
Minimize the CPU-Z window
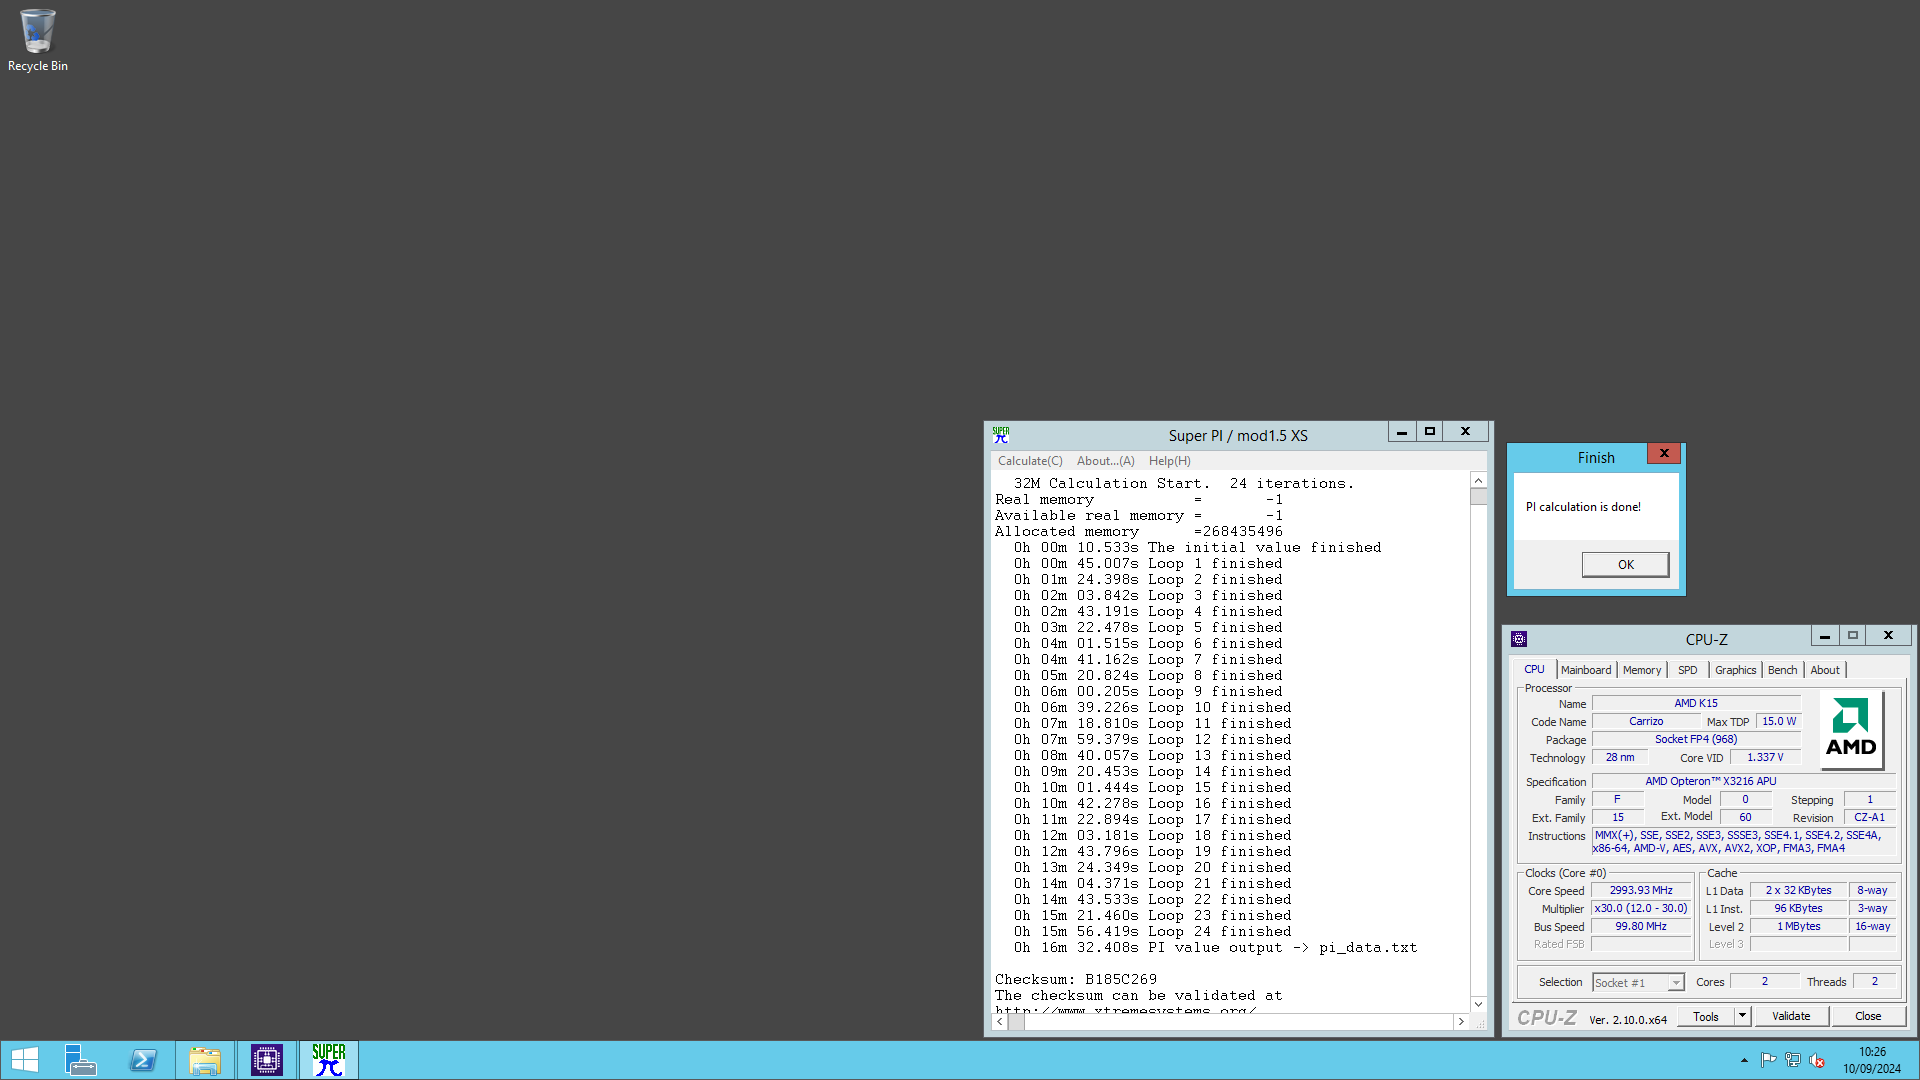[x=1825, y=635]
